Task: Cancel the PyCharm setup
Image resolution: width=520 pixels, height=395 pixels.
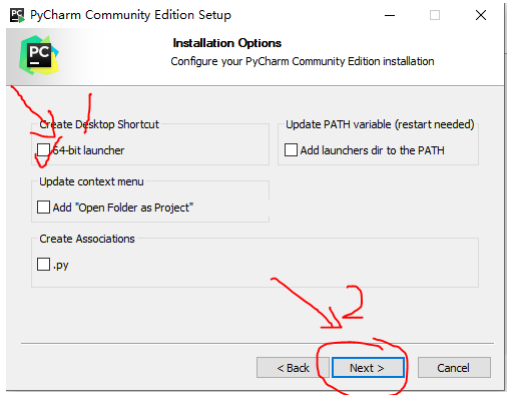Action: point(454,368)
